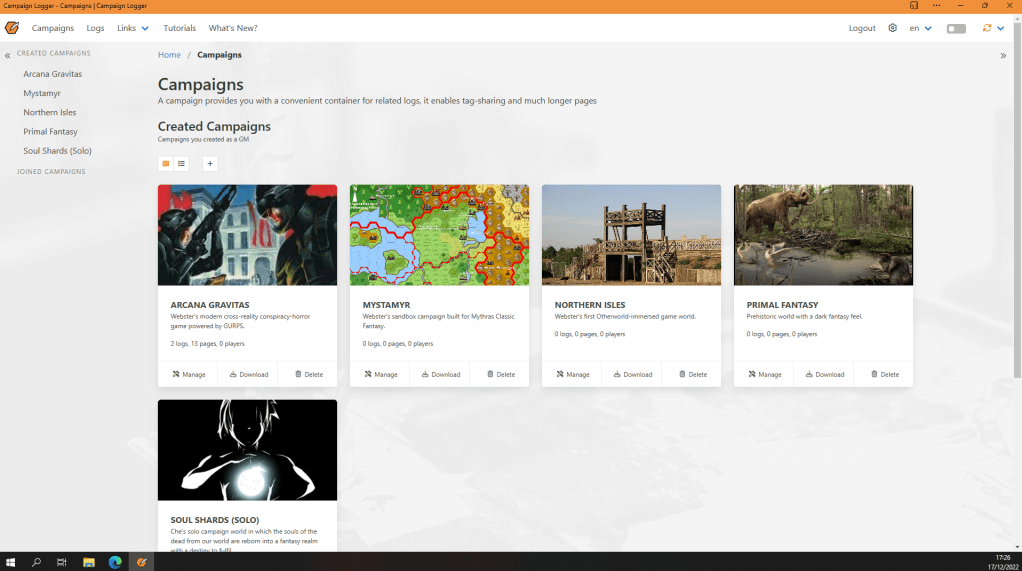1022x571 pixels.
Task: Open the Links dropdown menu
Action: pyautogui.click(x=132, y=28)
